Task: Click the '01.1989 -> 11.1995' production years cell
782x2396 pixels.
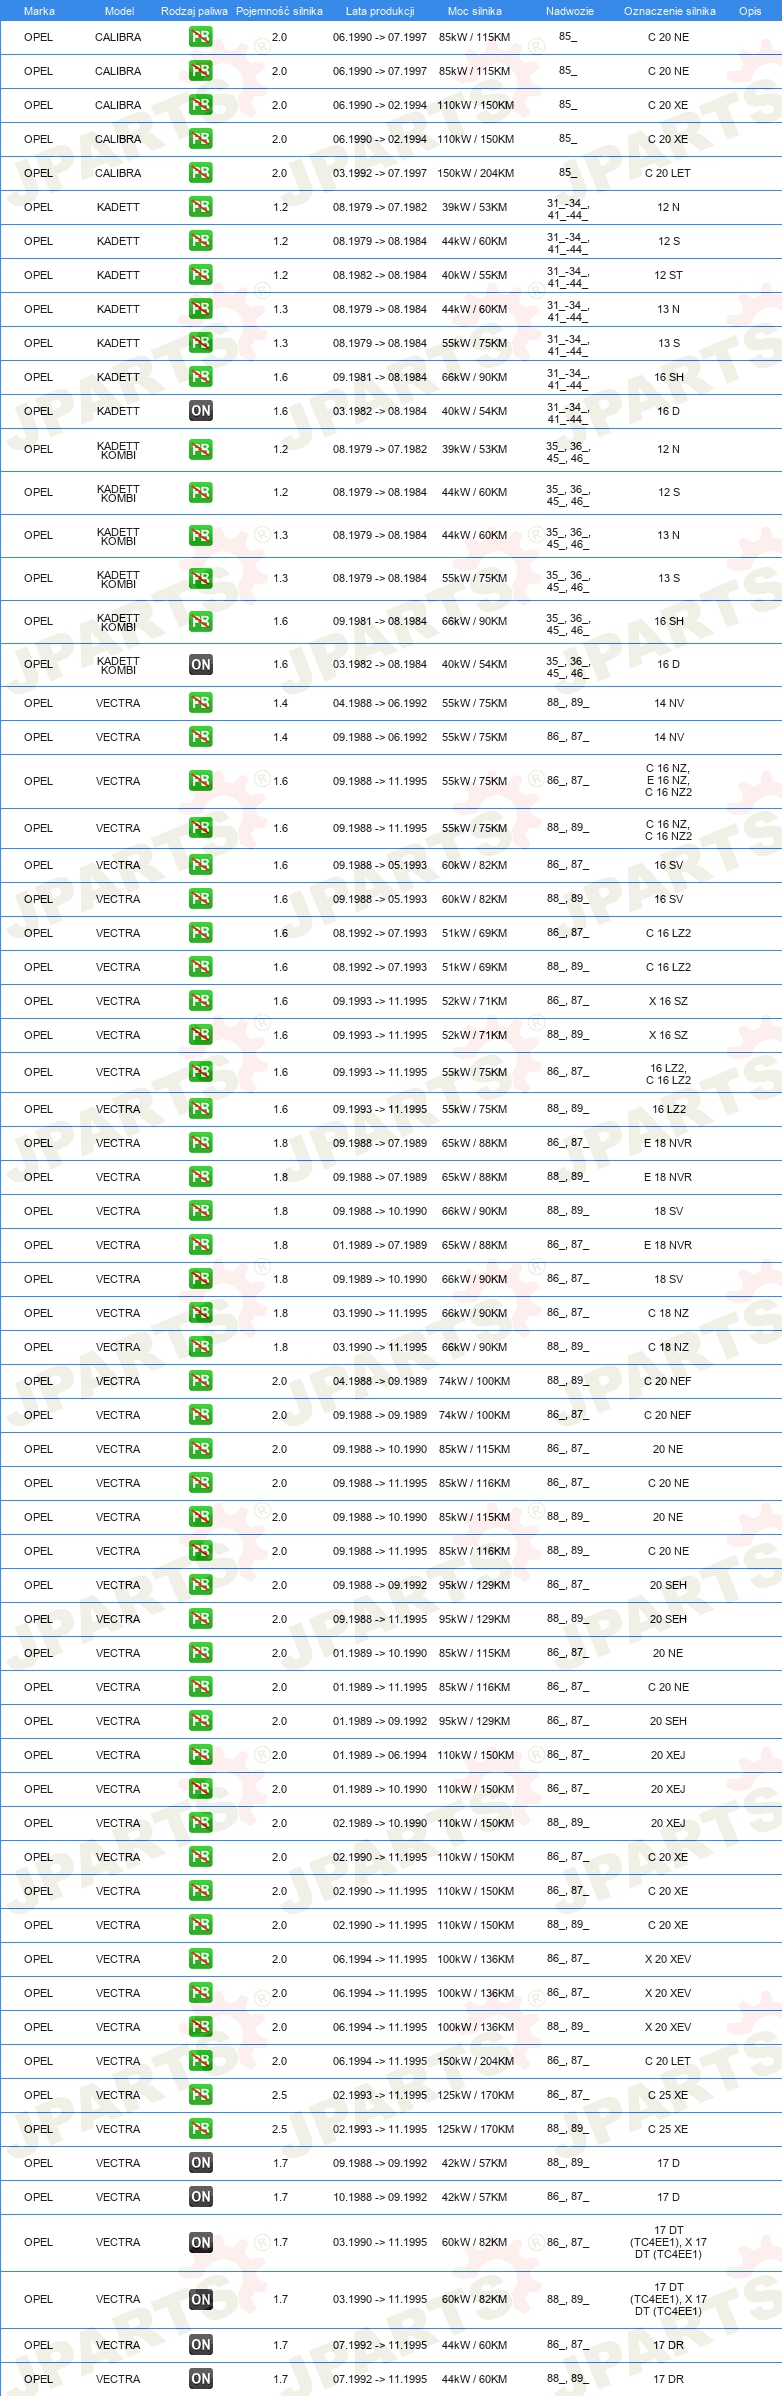Action: 380,1687
